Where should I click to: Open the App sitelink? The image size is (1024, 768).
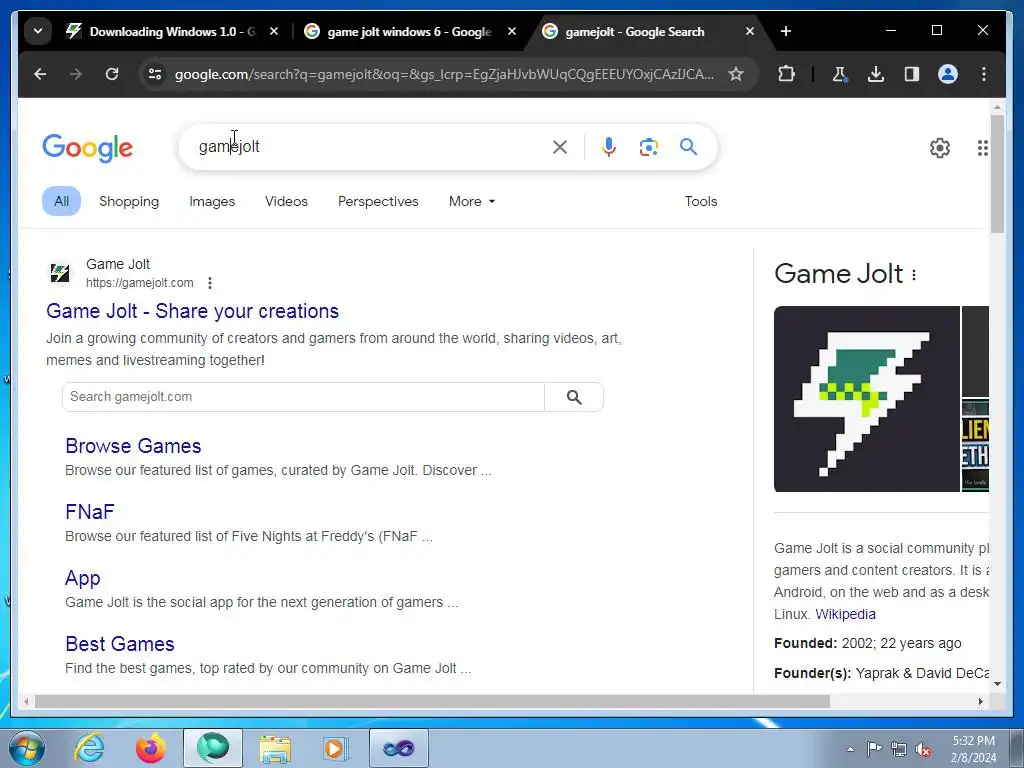[x=82, y=579]
